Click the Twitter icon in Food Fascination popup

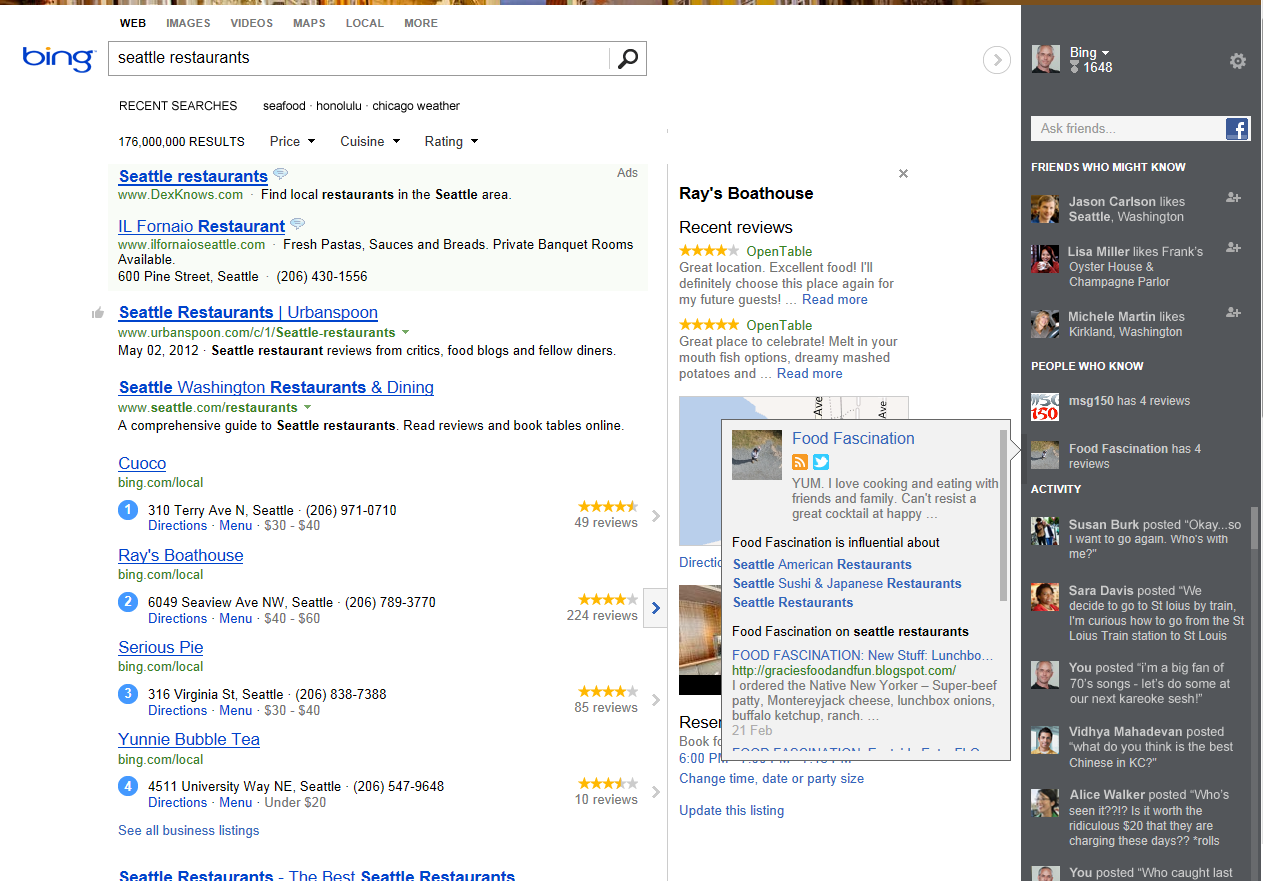[821, 462]
